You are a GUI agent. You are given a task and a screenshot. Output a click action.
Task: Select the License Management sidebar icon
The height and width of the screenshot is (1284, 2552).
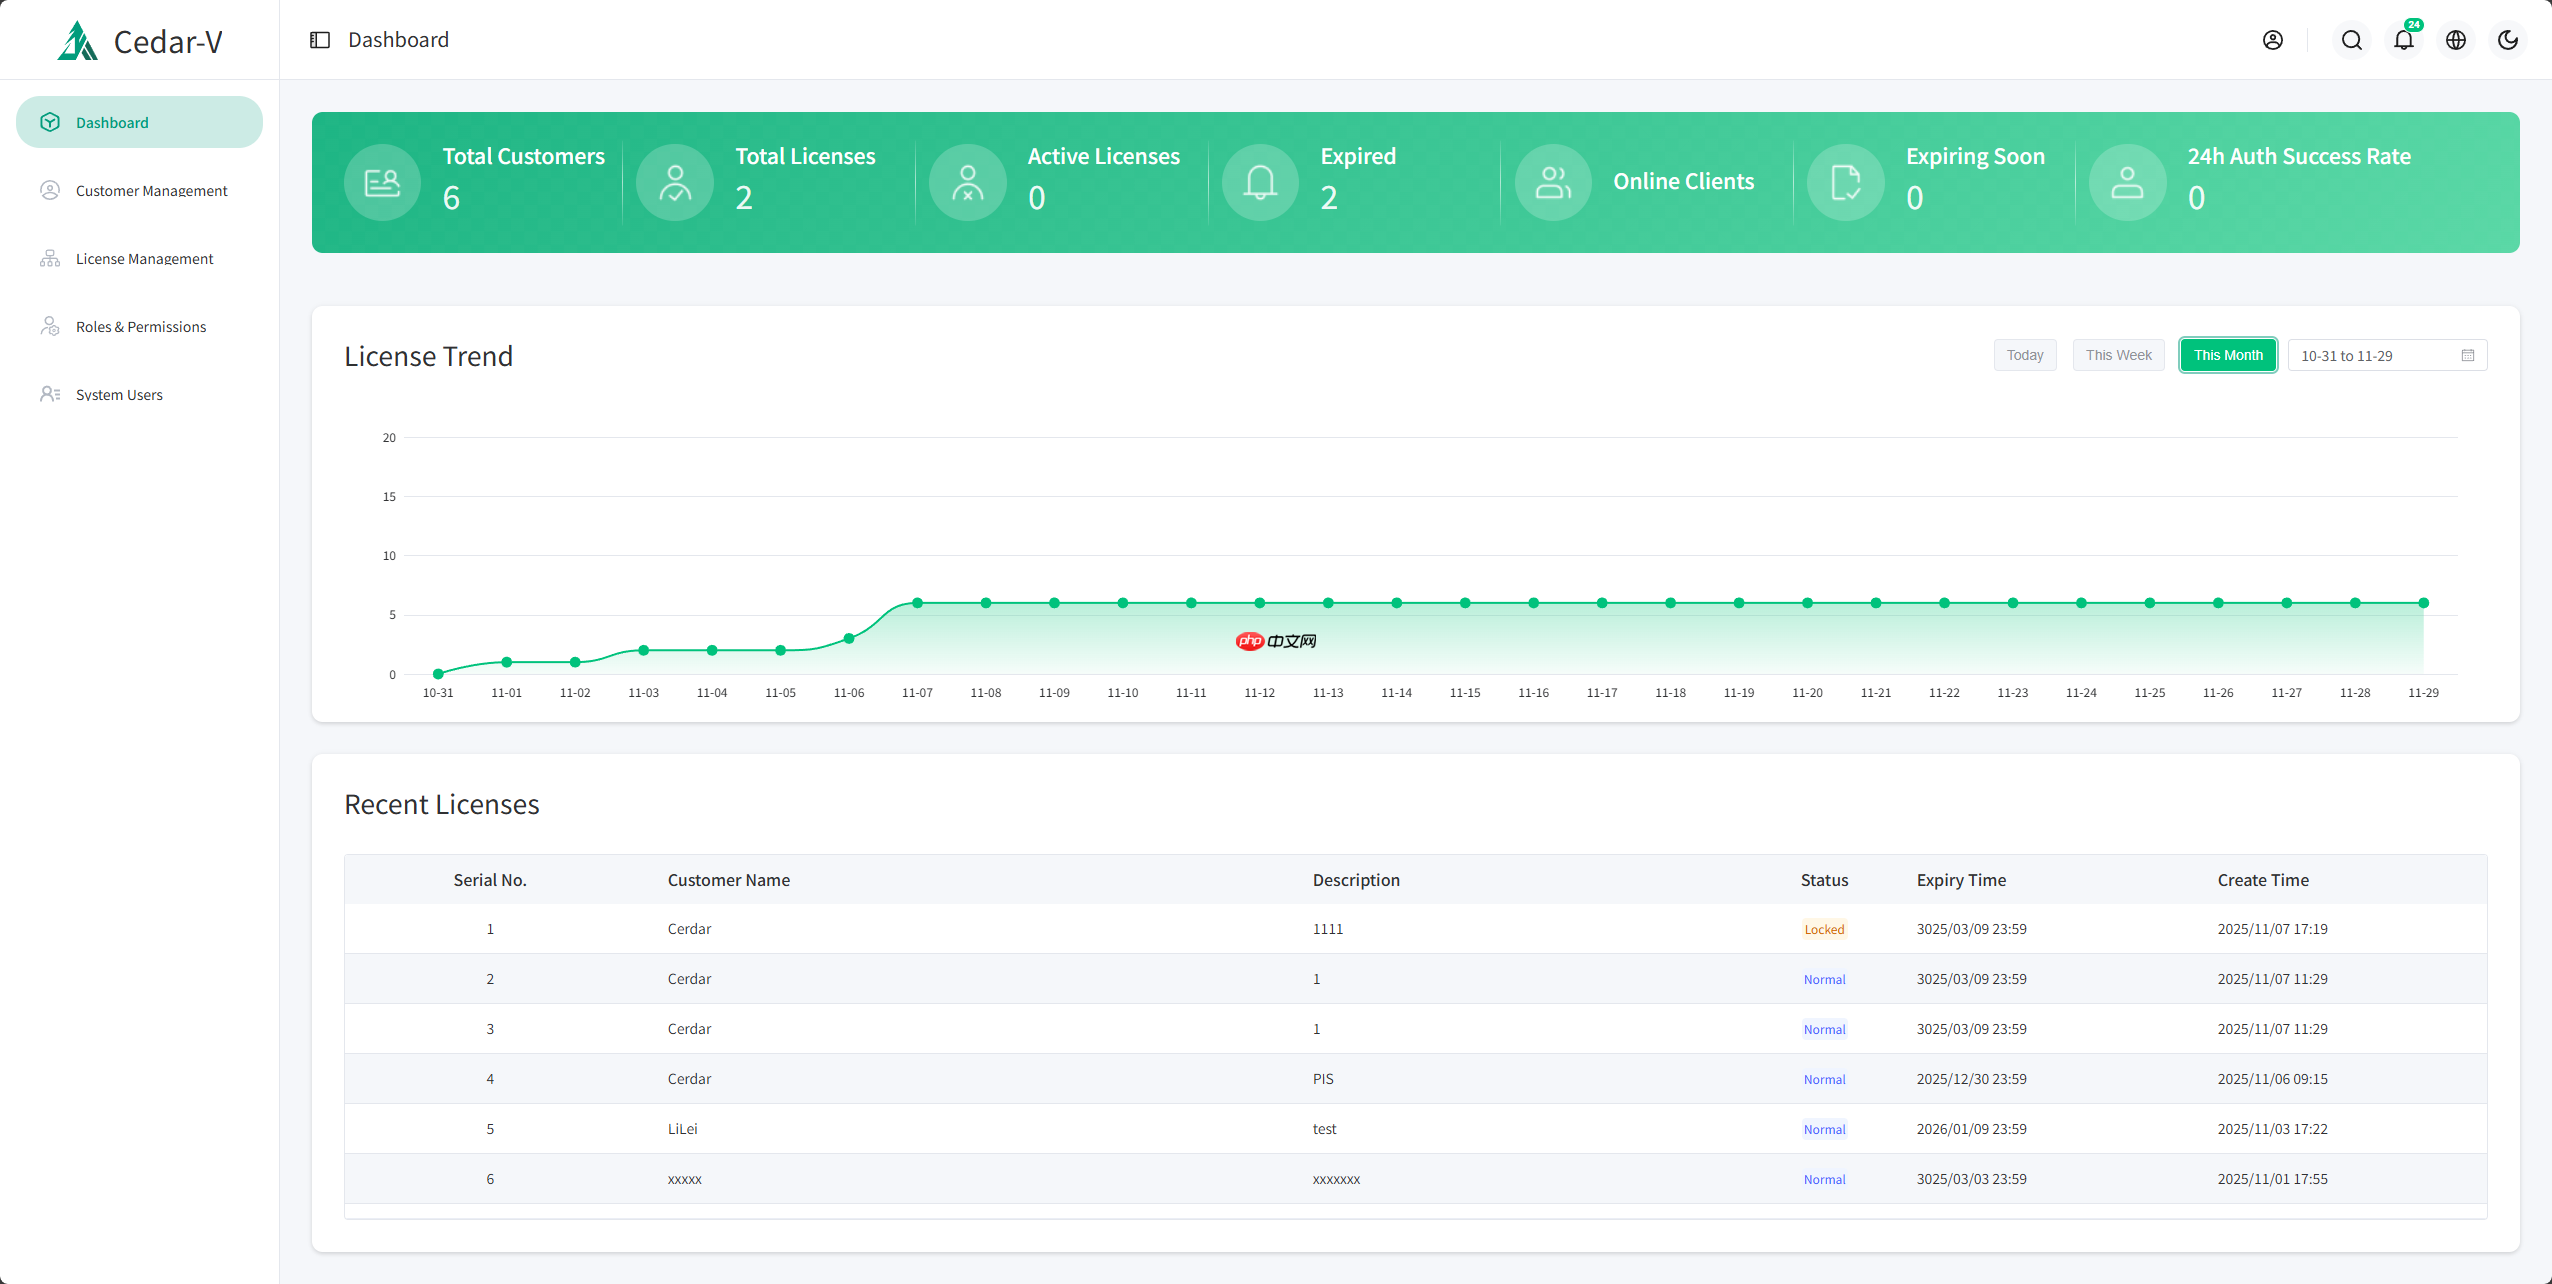(x=51, y=258)
